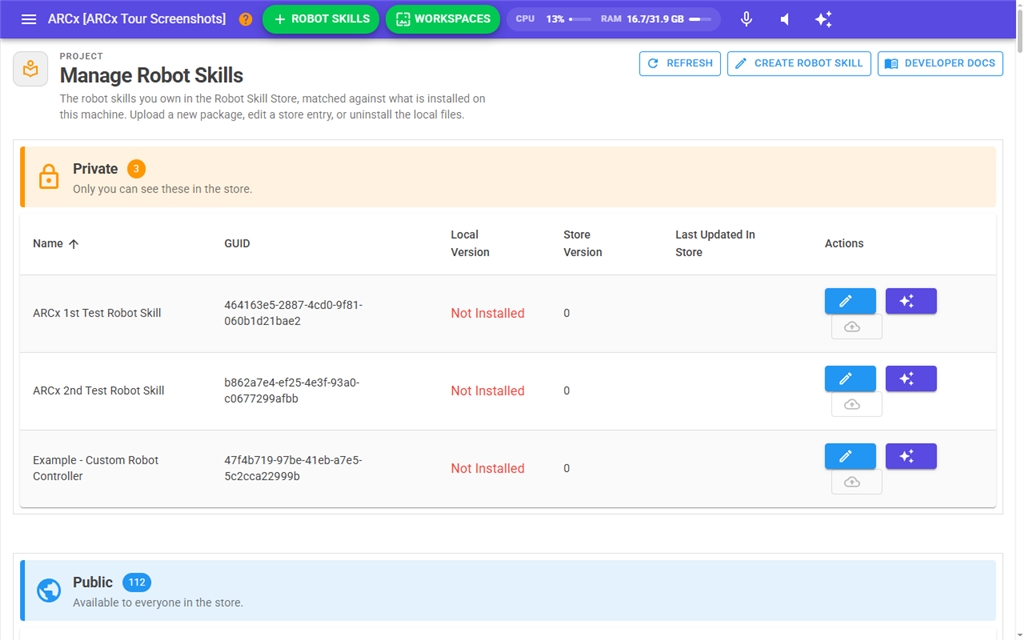Click the microphone icon in the top bar

tap(746, 19)
